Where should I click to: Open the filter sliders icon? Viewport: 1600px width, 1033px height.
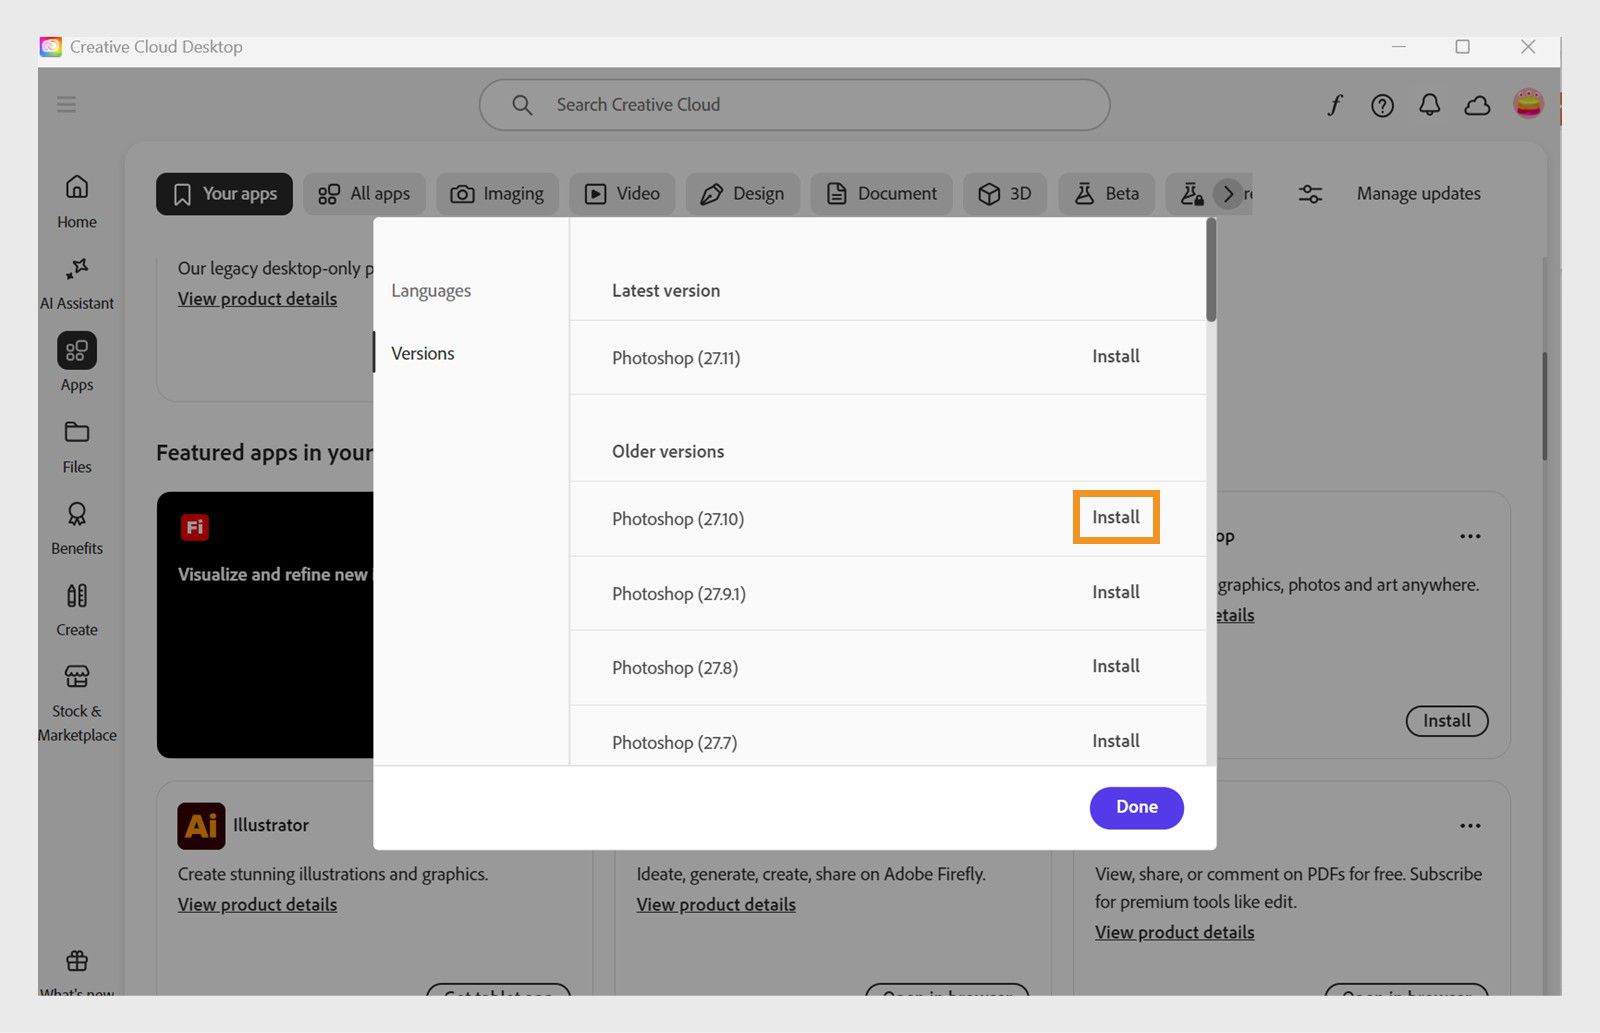1310,194
